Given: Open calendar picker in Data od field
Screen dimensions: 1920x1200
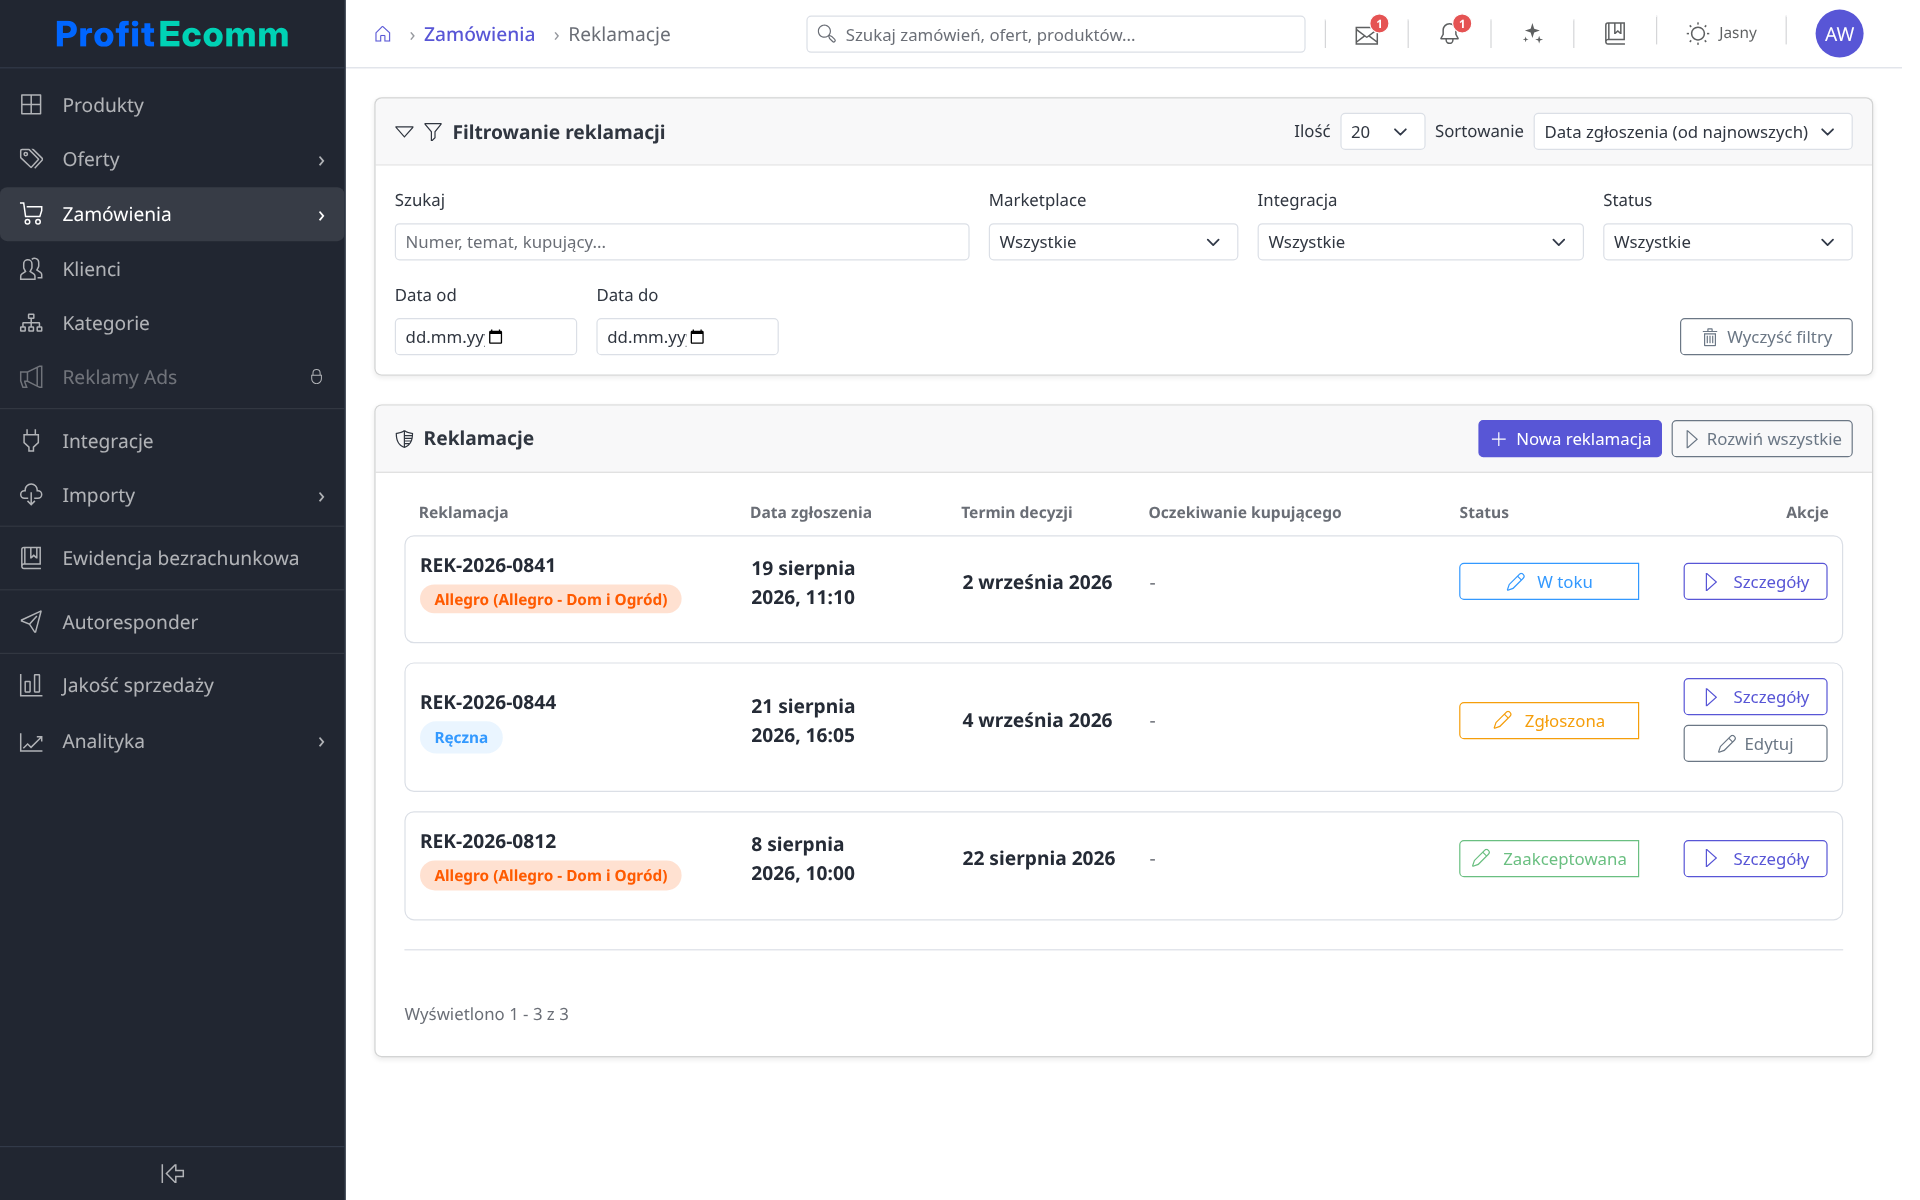Looking at the screenshot, I should pyautogui.click(x=496, y=337).
